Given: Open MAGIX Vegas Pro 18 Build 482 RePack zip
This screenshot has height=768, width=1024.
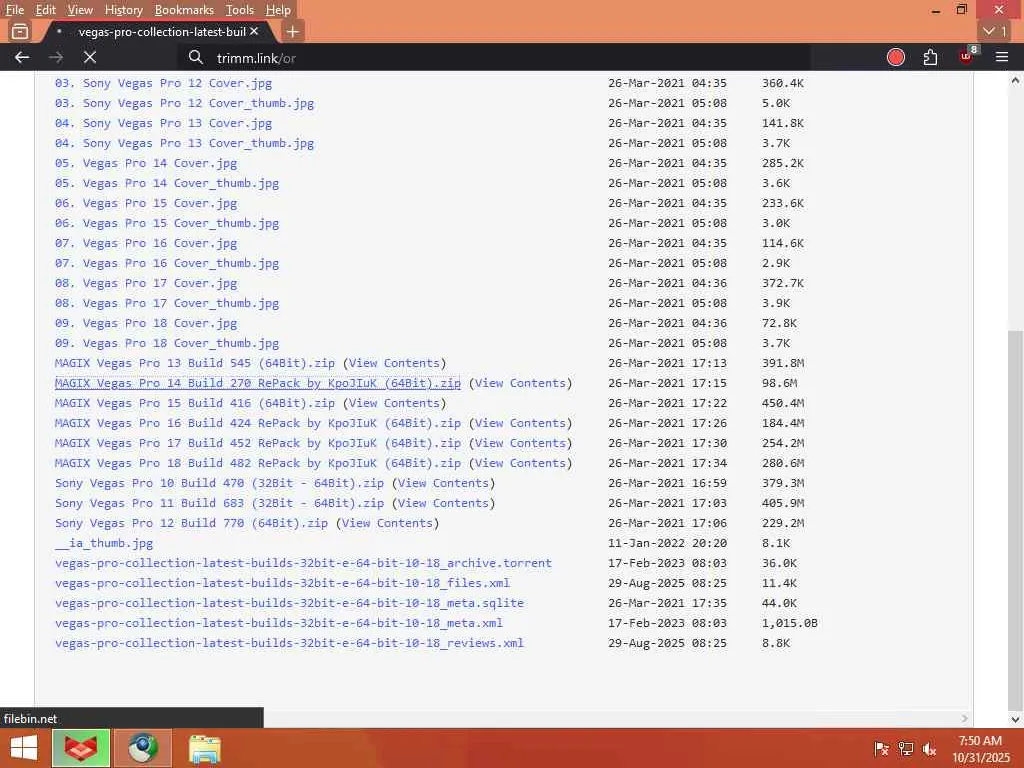Looking at the screenshot, I should tap(257, 463).
